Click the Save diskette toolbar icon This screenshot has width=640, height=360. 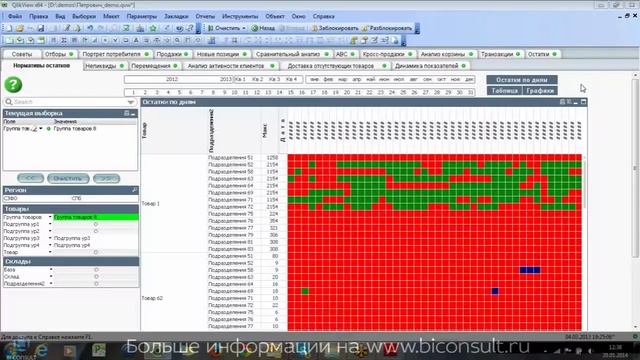click(41, 28)
